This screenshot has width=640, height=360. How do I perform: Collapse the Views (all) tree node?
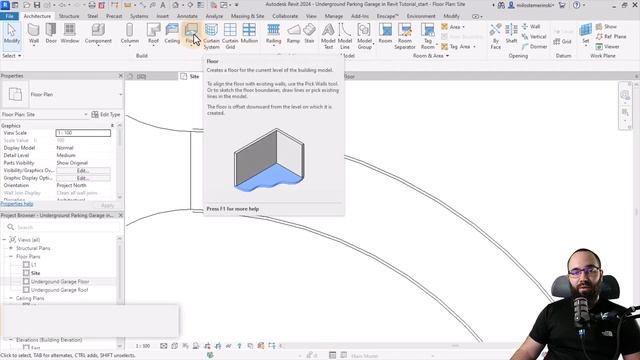tap(4, 240)
